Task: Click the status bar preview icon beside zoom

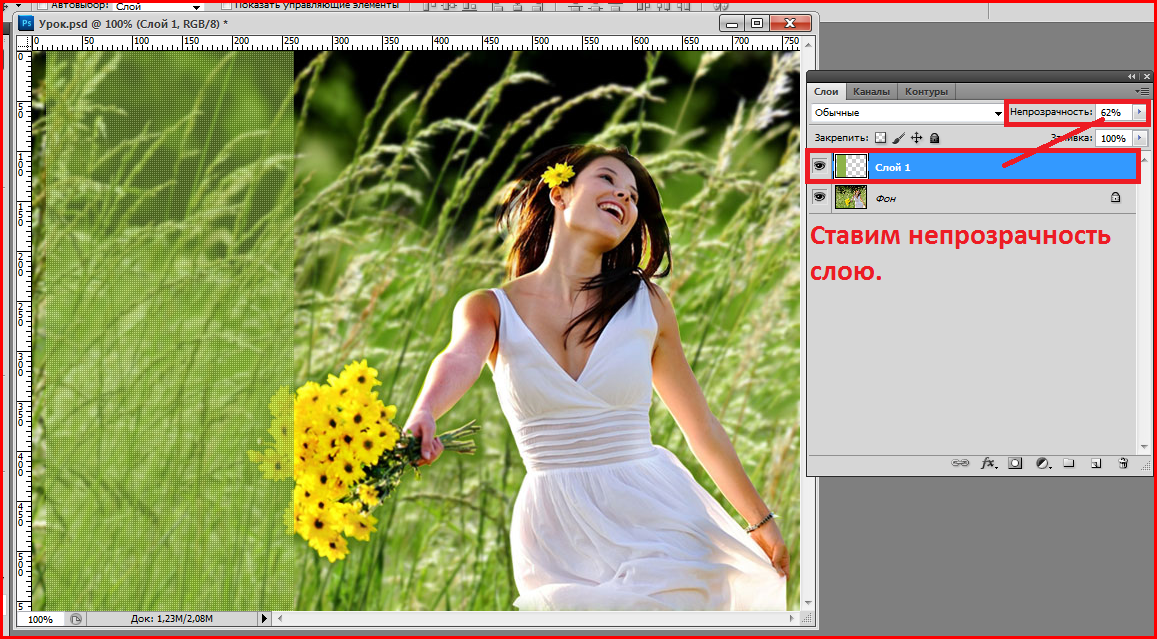Action: (x=76, y=618)
